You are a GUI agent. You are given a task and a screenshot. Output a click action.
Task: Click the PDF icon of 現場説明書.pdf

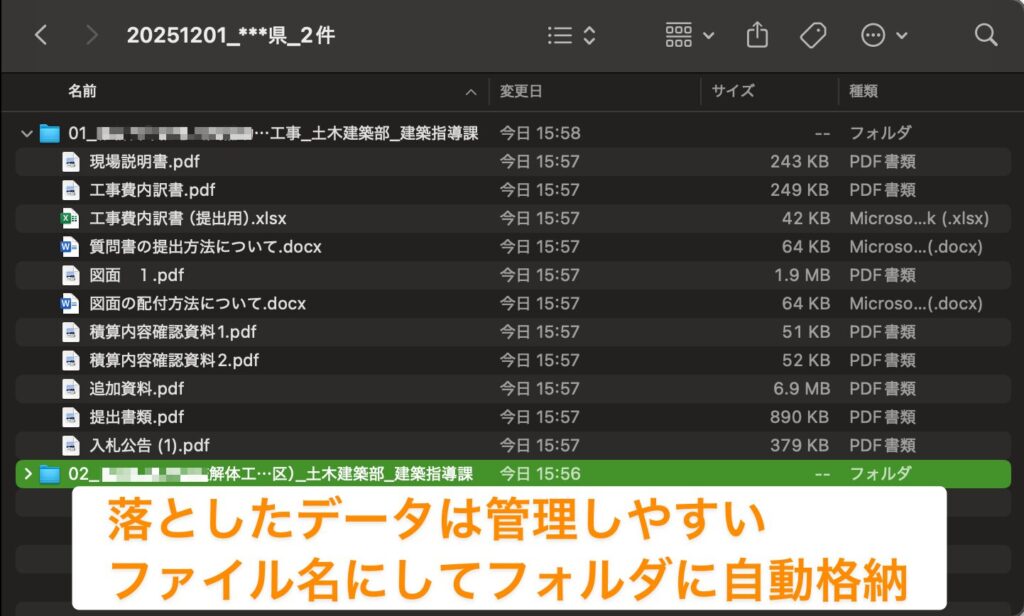click(70, 161)
